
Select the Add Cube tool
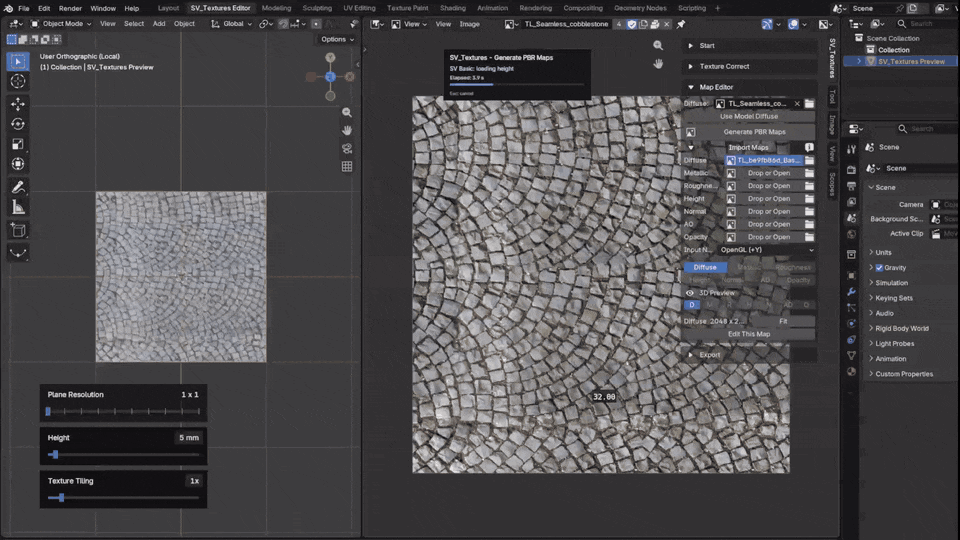[x=18, y=230]
